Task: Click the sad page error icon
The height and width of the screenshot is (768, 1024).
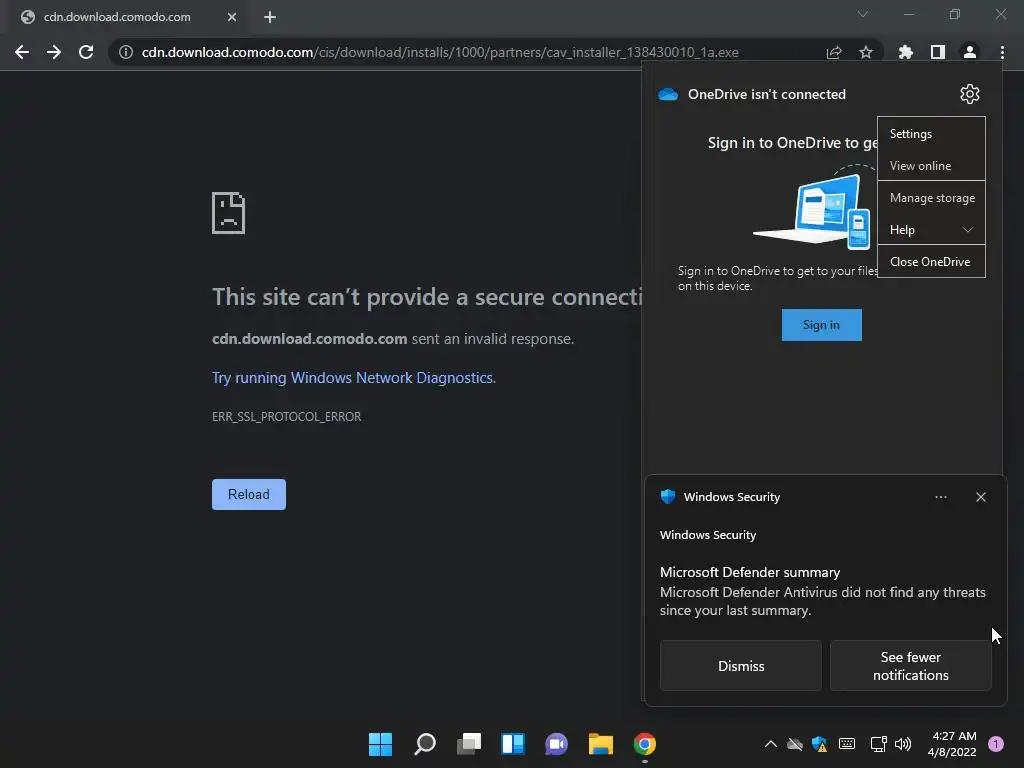Action: [229, 213]
